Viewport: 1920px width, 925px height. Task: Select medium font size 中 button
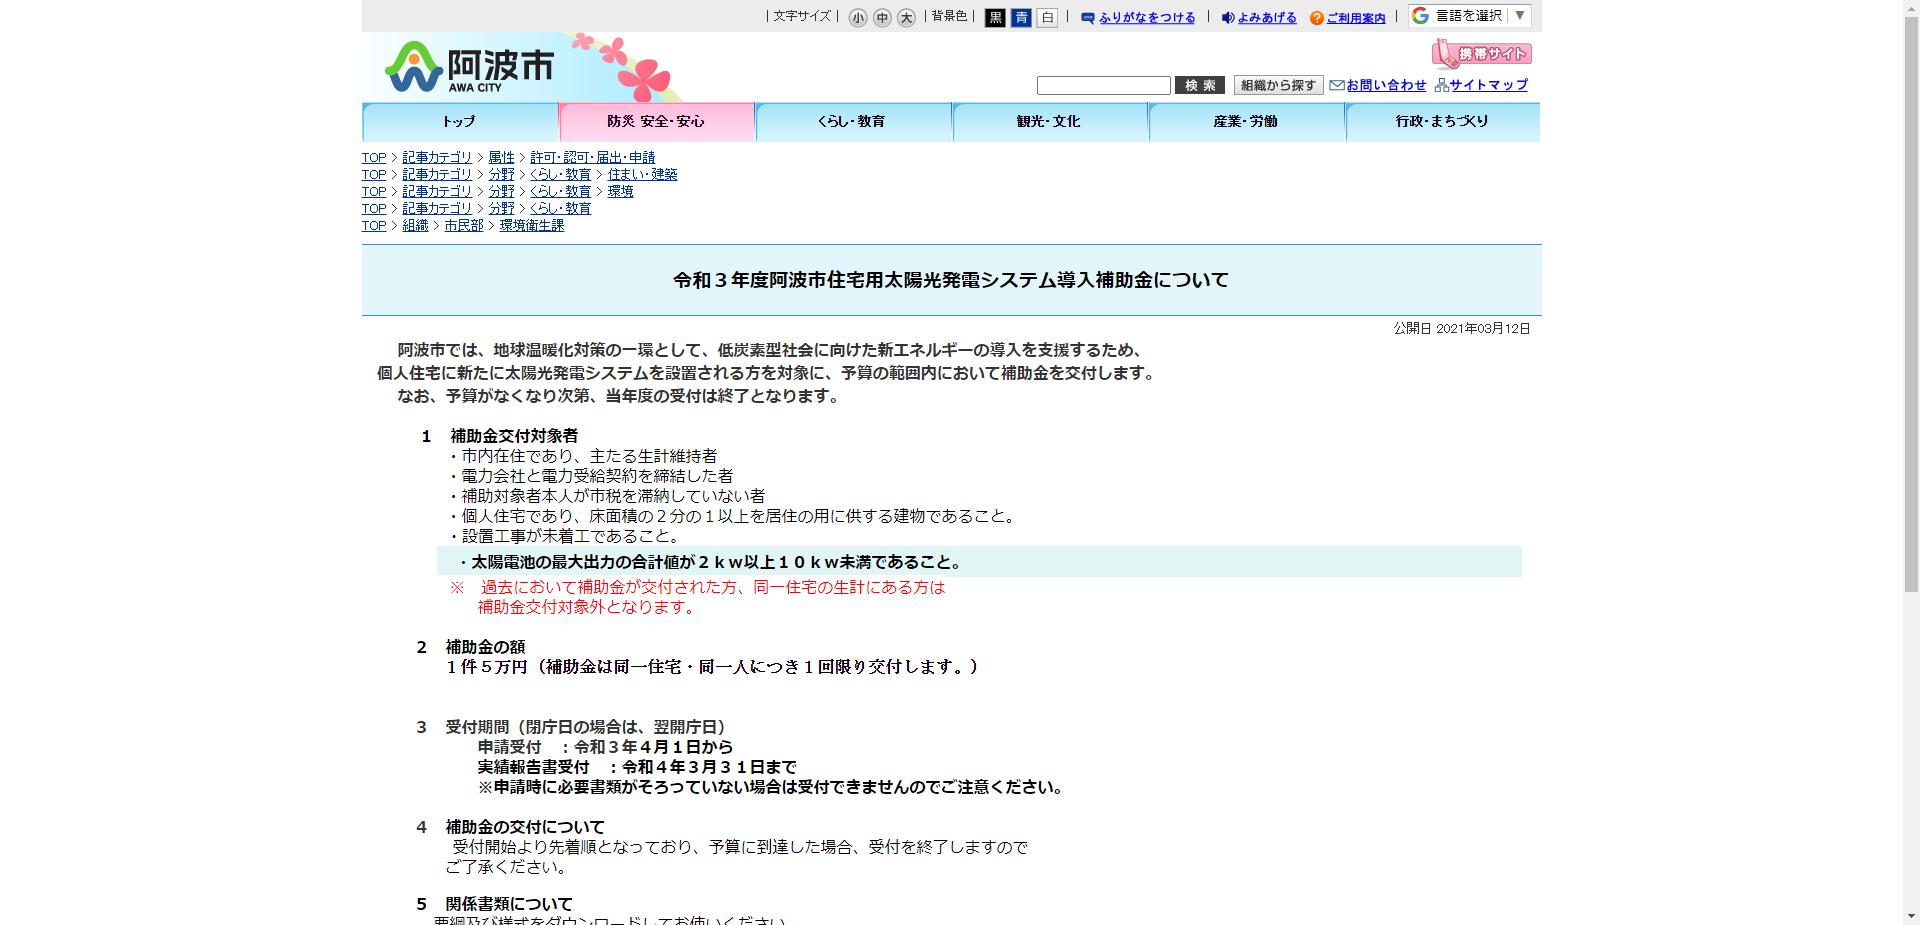coord(882,18)
